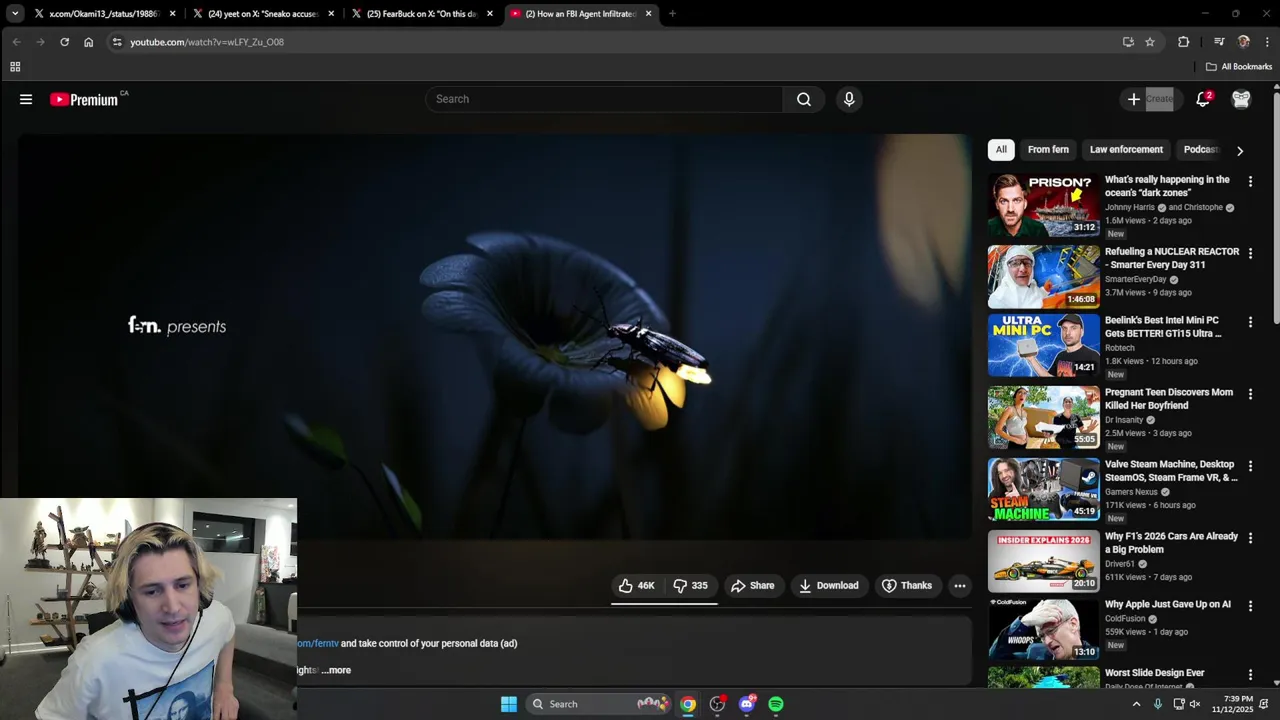The width and height of the screenshot is (1280, 720).
Task: Open the PRISON? ocean dark zones thumbnail
Action: pos(1043,205)
